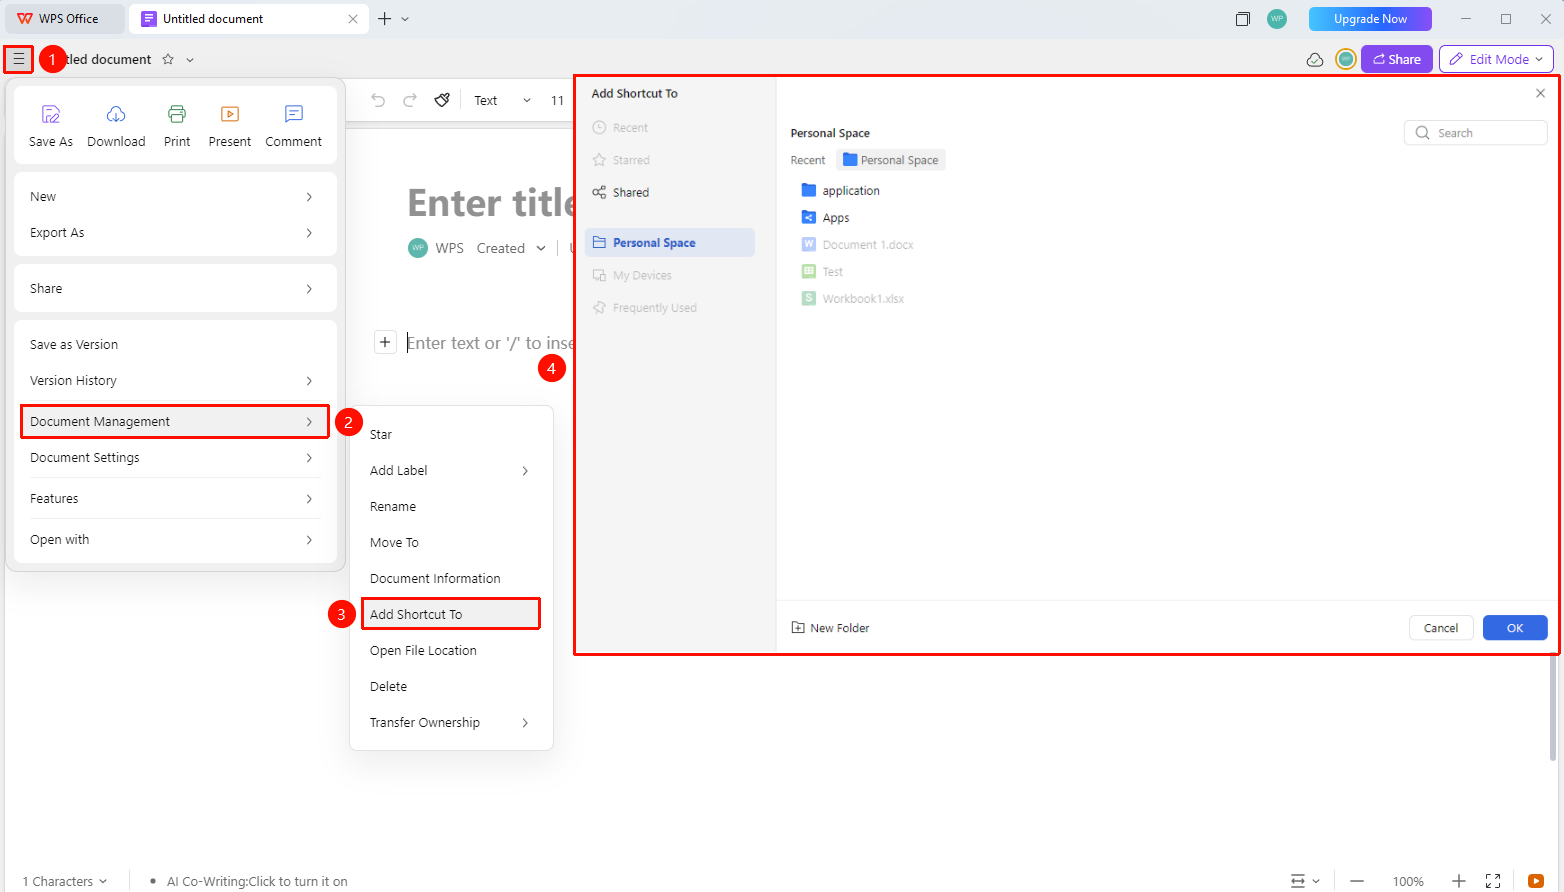Create a New Folder in dialog
The height and width of the screenshot is (892, 1564).
[x=830, y=628]
